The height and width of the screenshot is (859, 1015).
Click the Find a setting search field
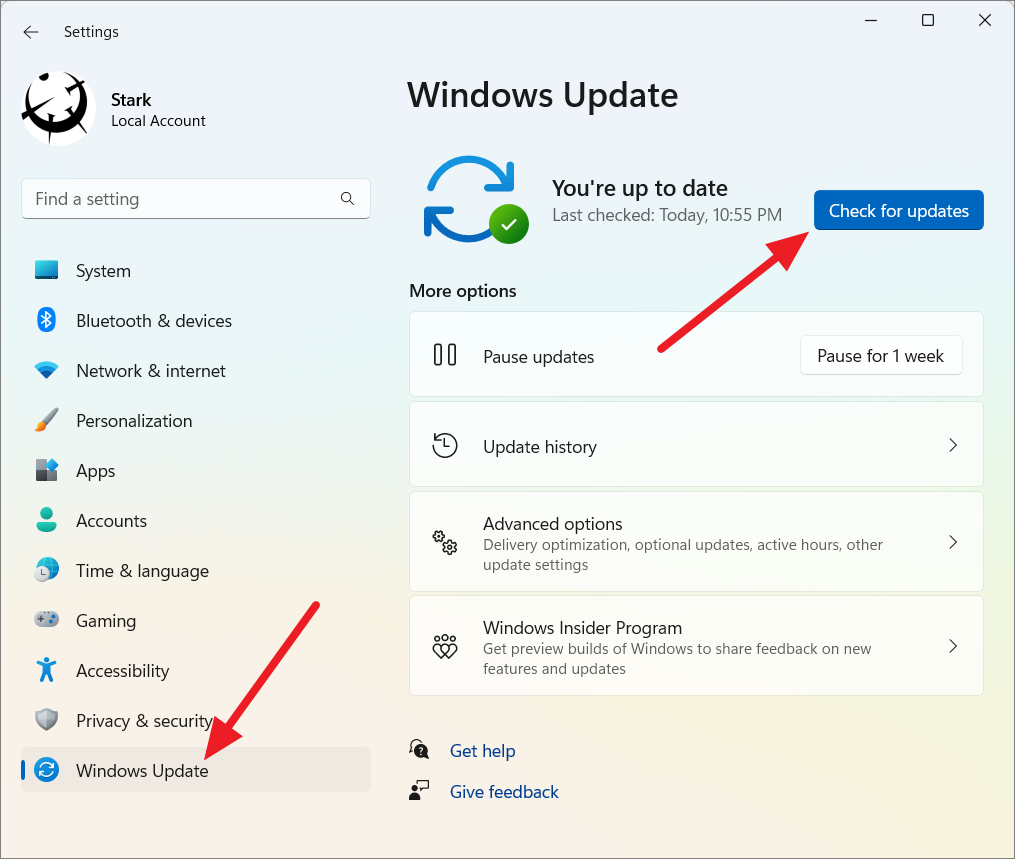(x=196, y=199)
